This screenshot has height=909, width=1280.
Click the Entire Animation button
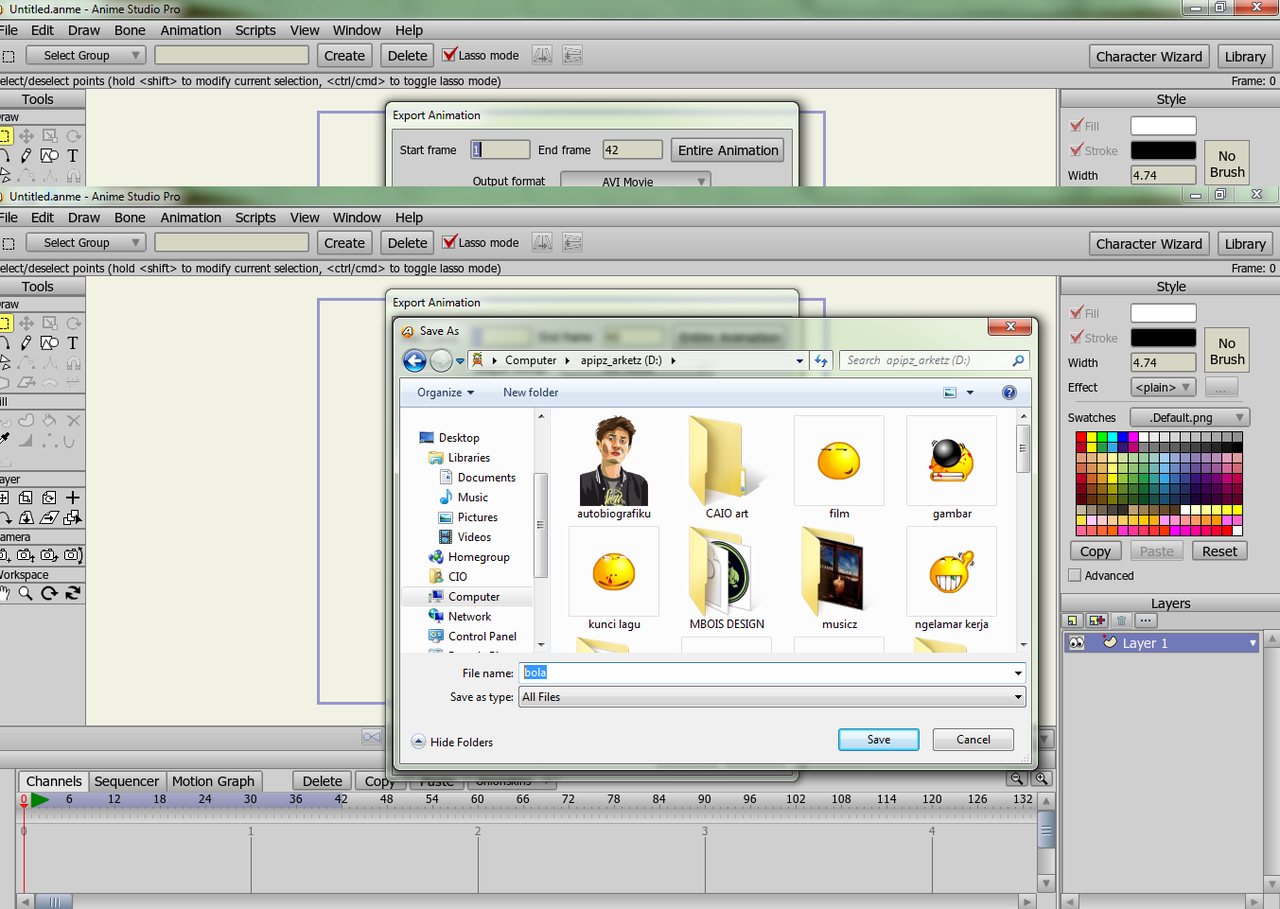pos(728,150)
